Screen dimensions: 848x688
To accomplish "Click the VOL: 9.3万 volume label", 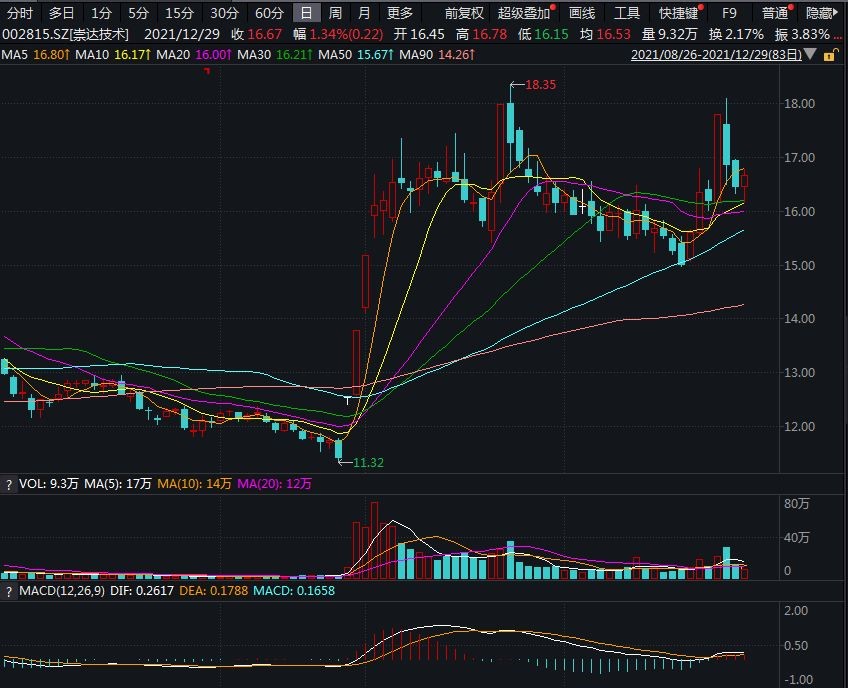I will pos(49,484).
